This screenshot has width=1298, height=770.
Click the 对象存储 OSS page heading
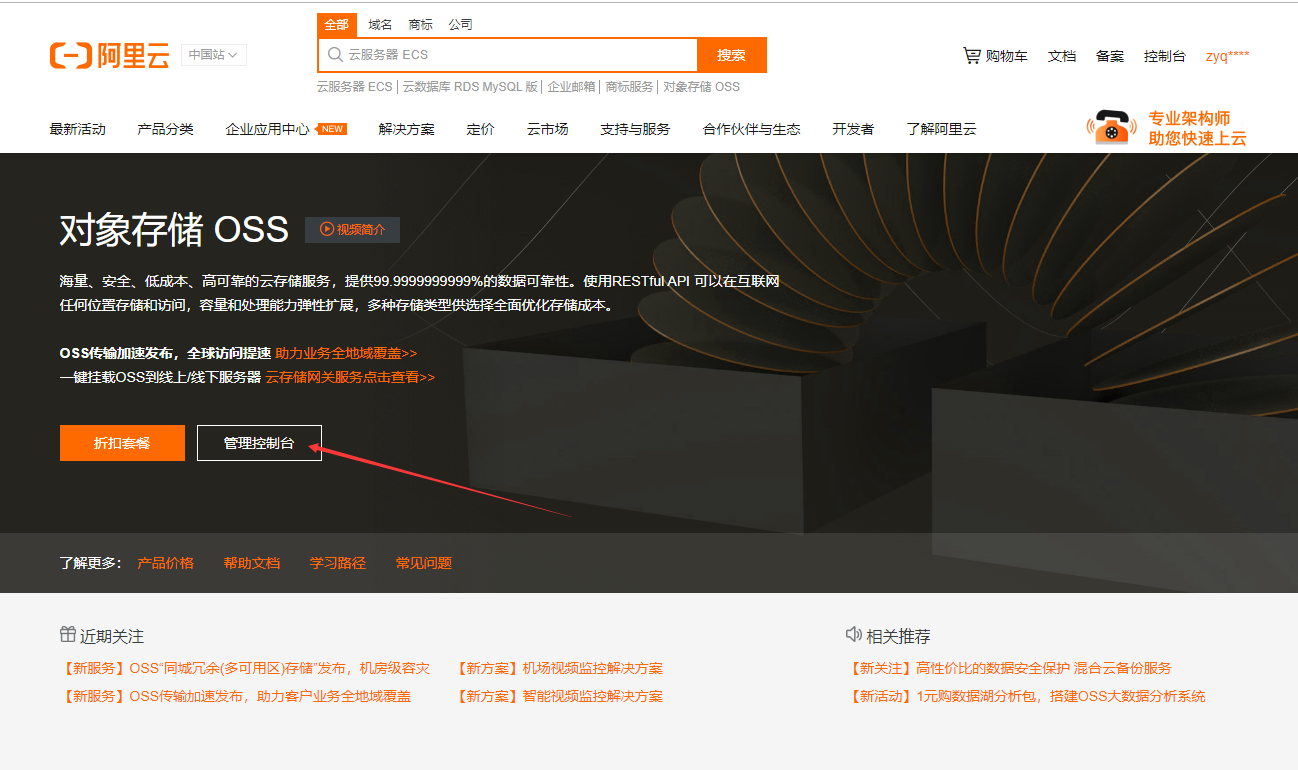click(x=174, y=230)
